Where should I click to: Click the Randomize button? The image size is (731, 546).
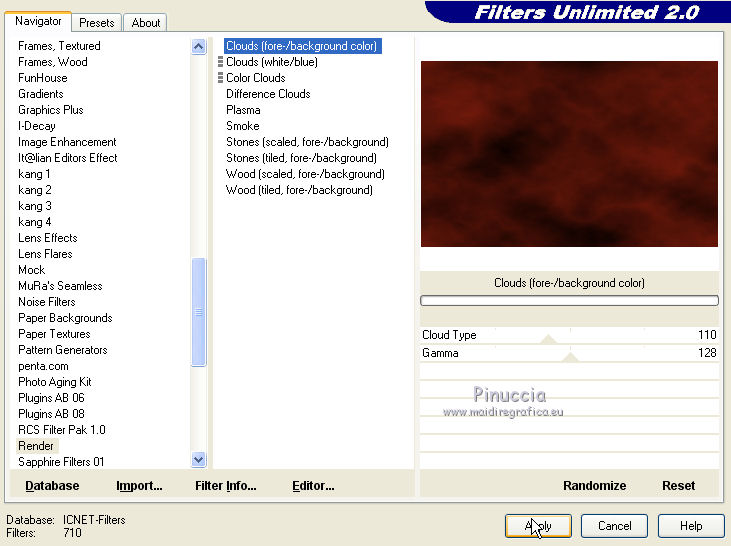(594, 485)
